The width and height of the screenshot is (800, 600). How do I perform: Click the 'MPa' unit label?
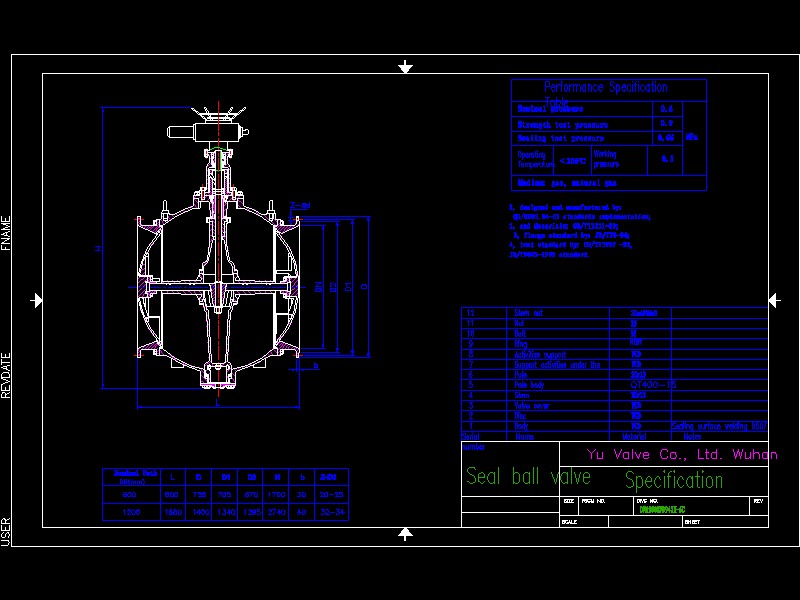691,137
